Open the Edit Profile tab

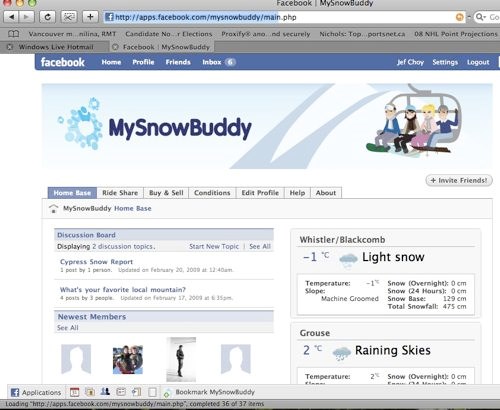coord(260,193)
